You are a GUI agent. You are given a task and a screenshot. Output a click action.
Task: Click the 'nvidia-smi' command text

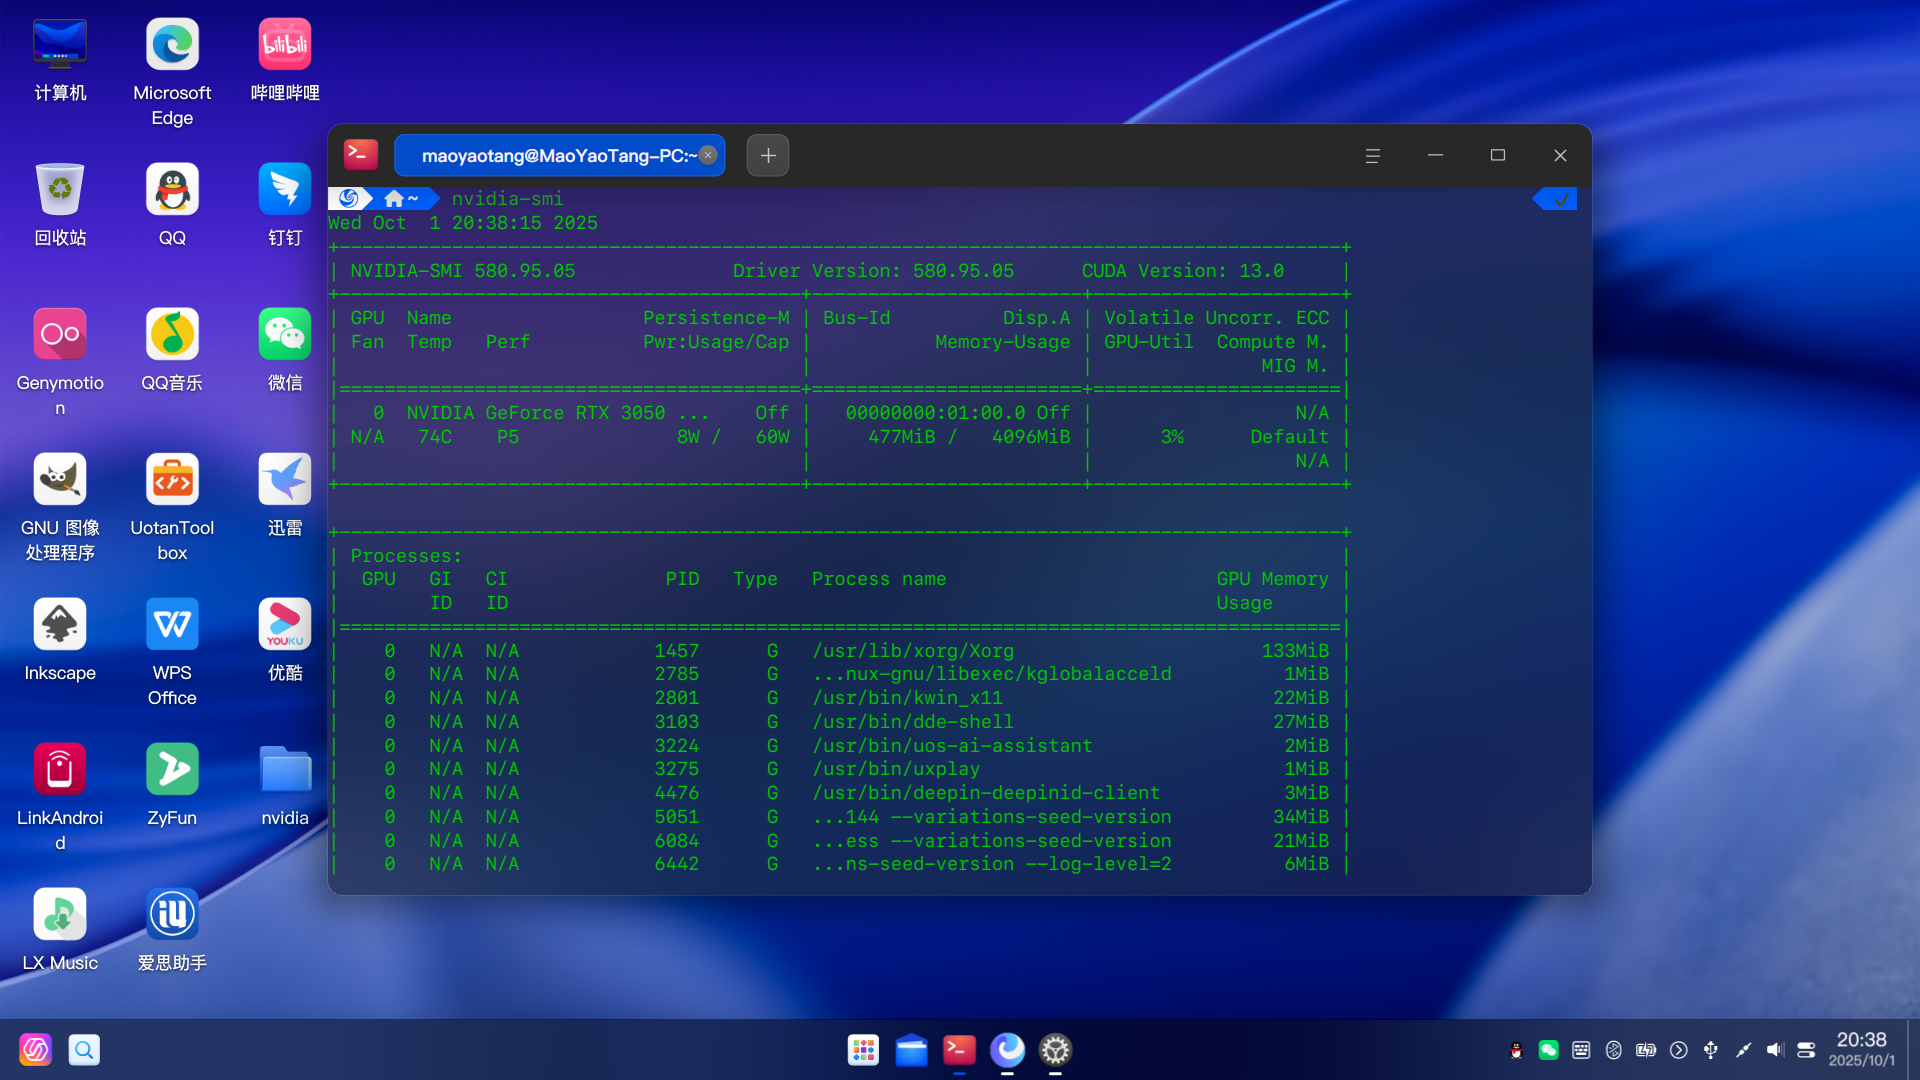507,199
